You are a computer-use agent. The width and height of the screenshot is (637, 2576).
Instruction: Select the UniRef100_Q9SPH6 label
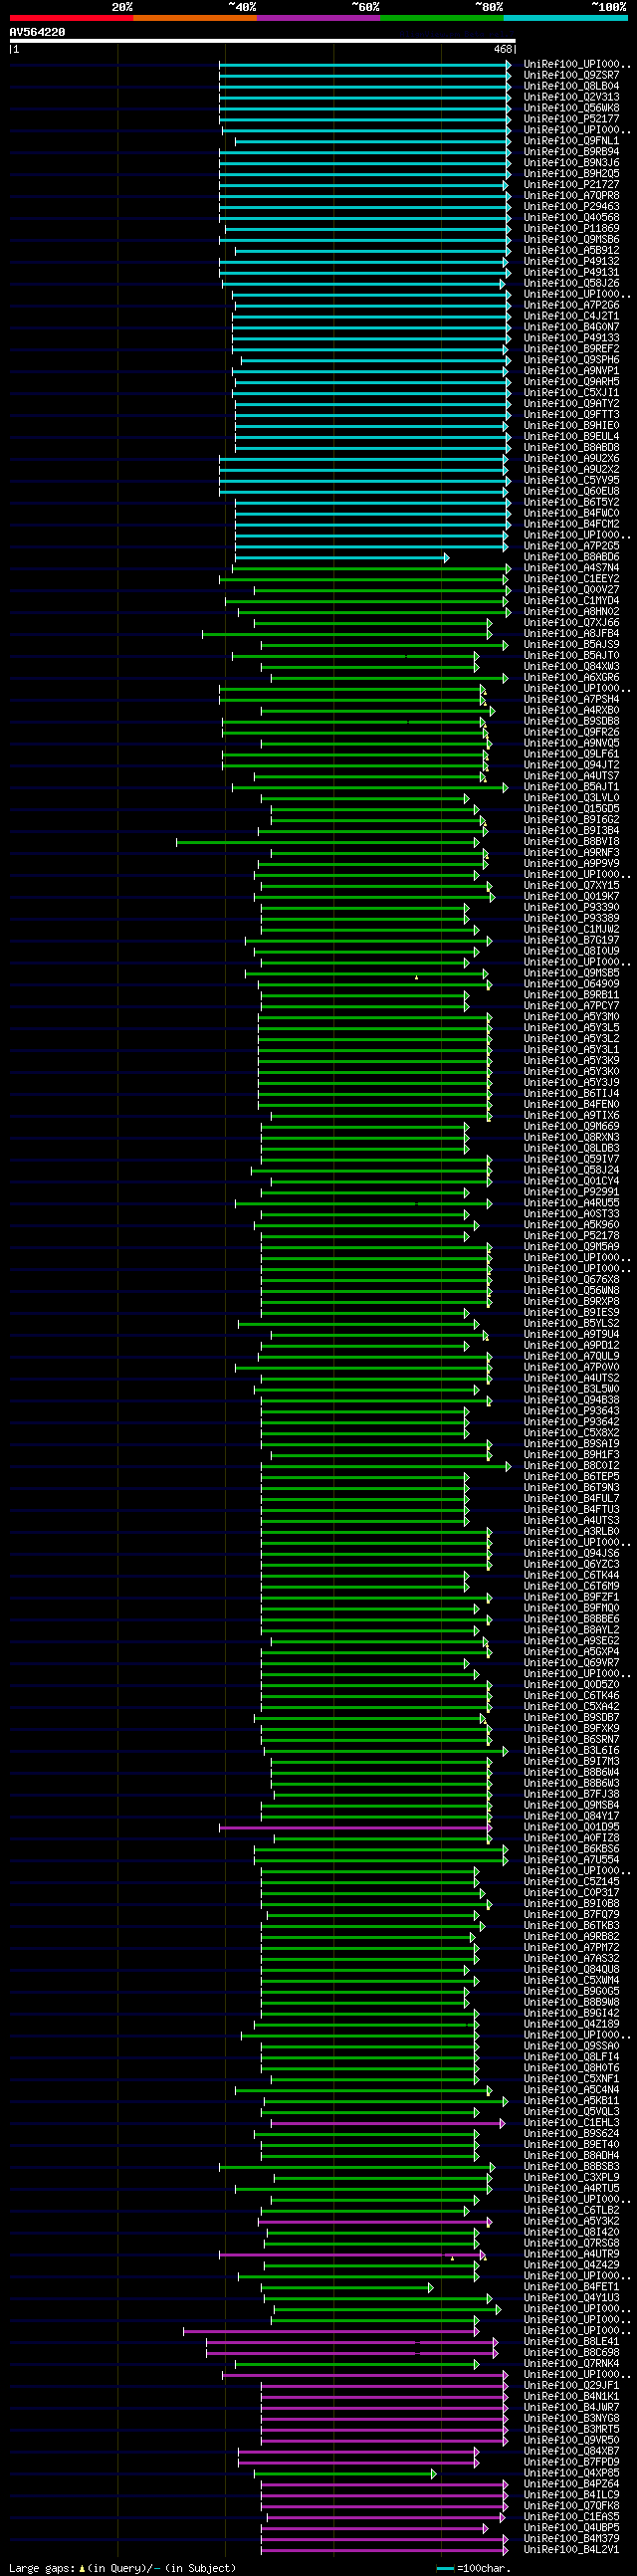point(571,360)
